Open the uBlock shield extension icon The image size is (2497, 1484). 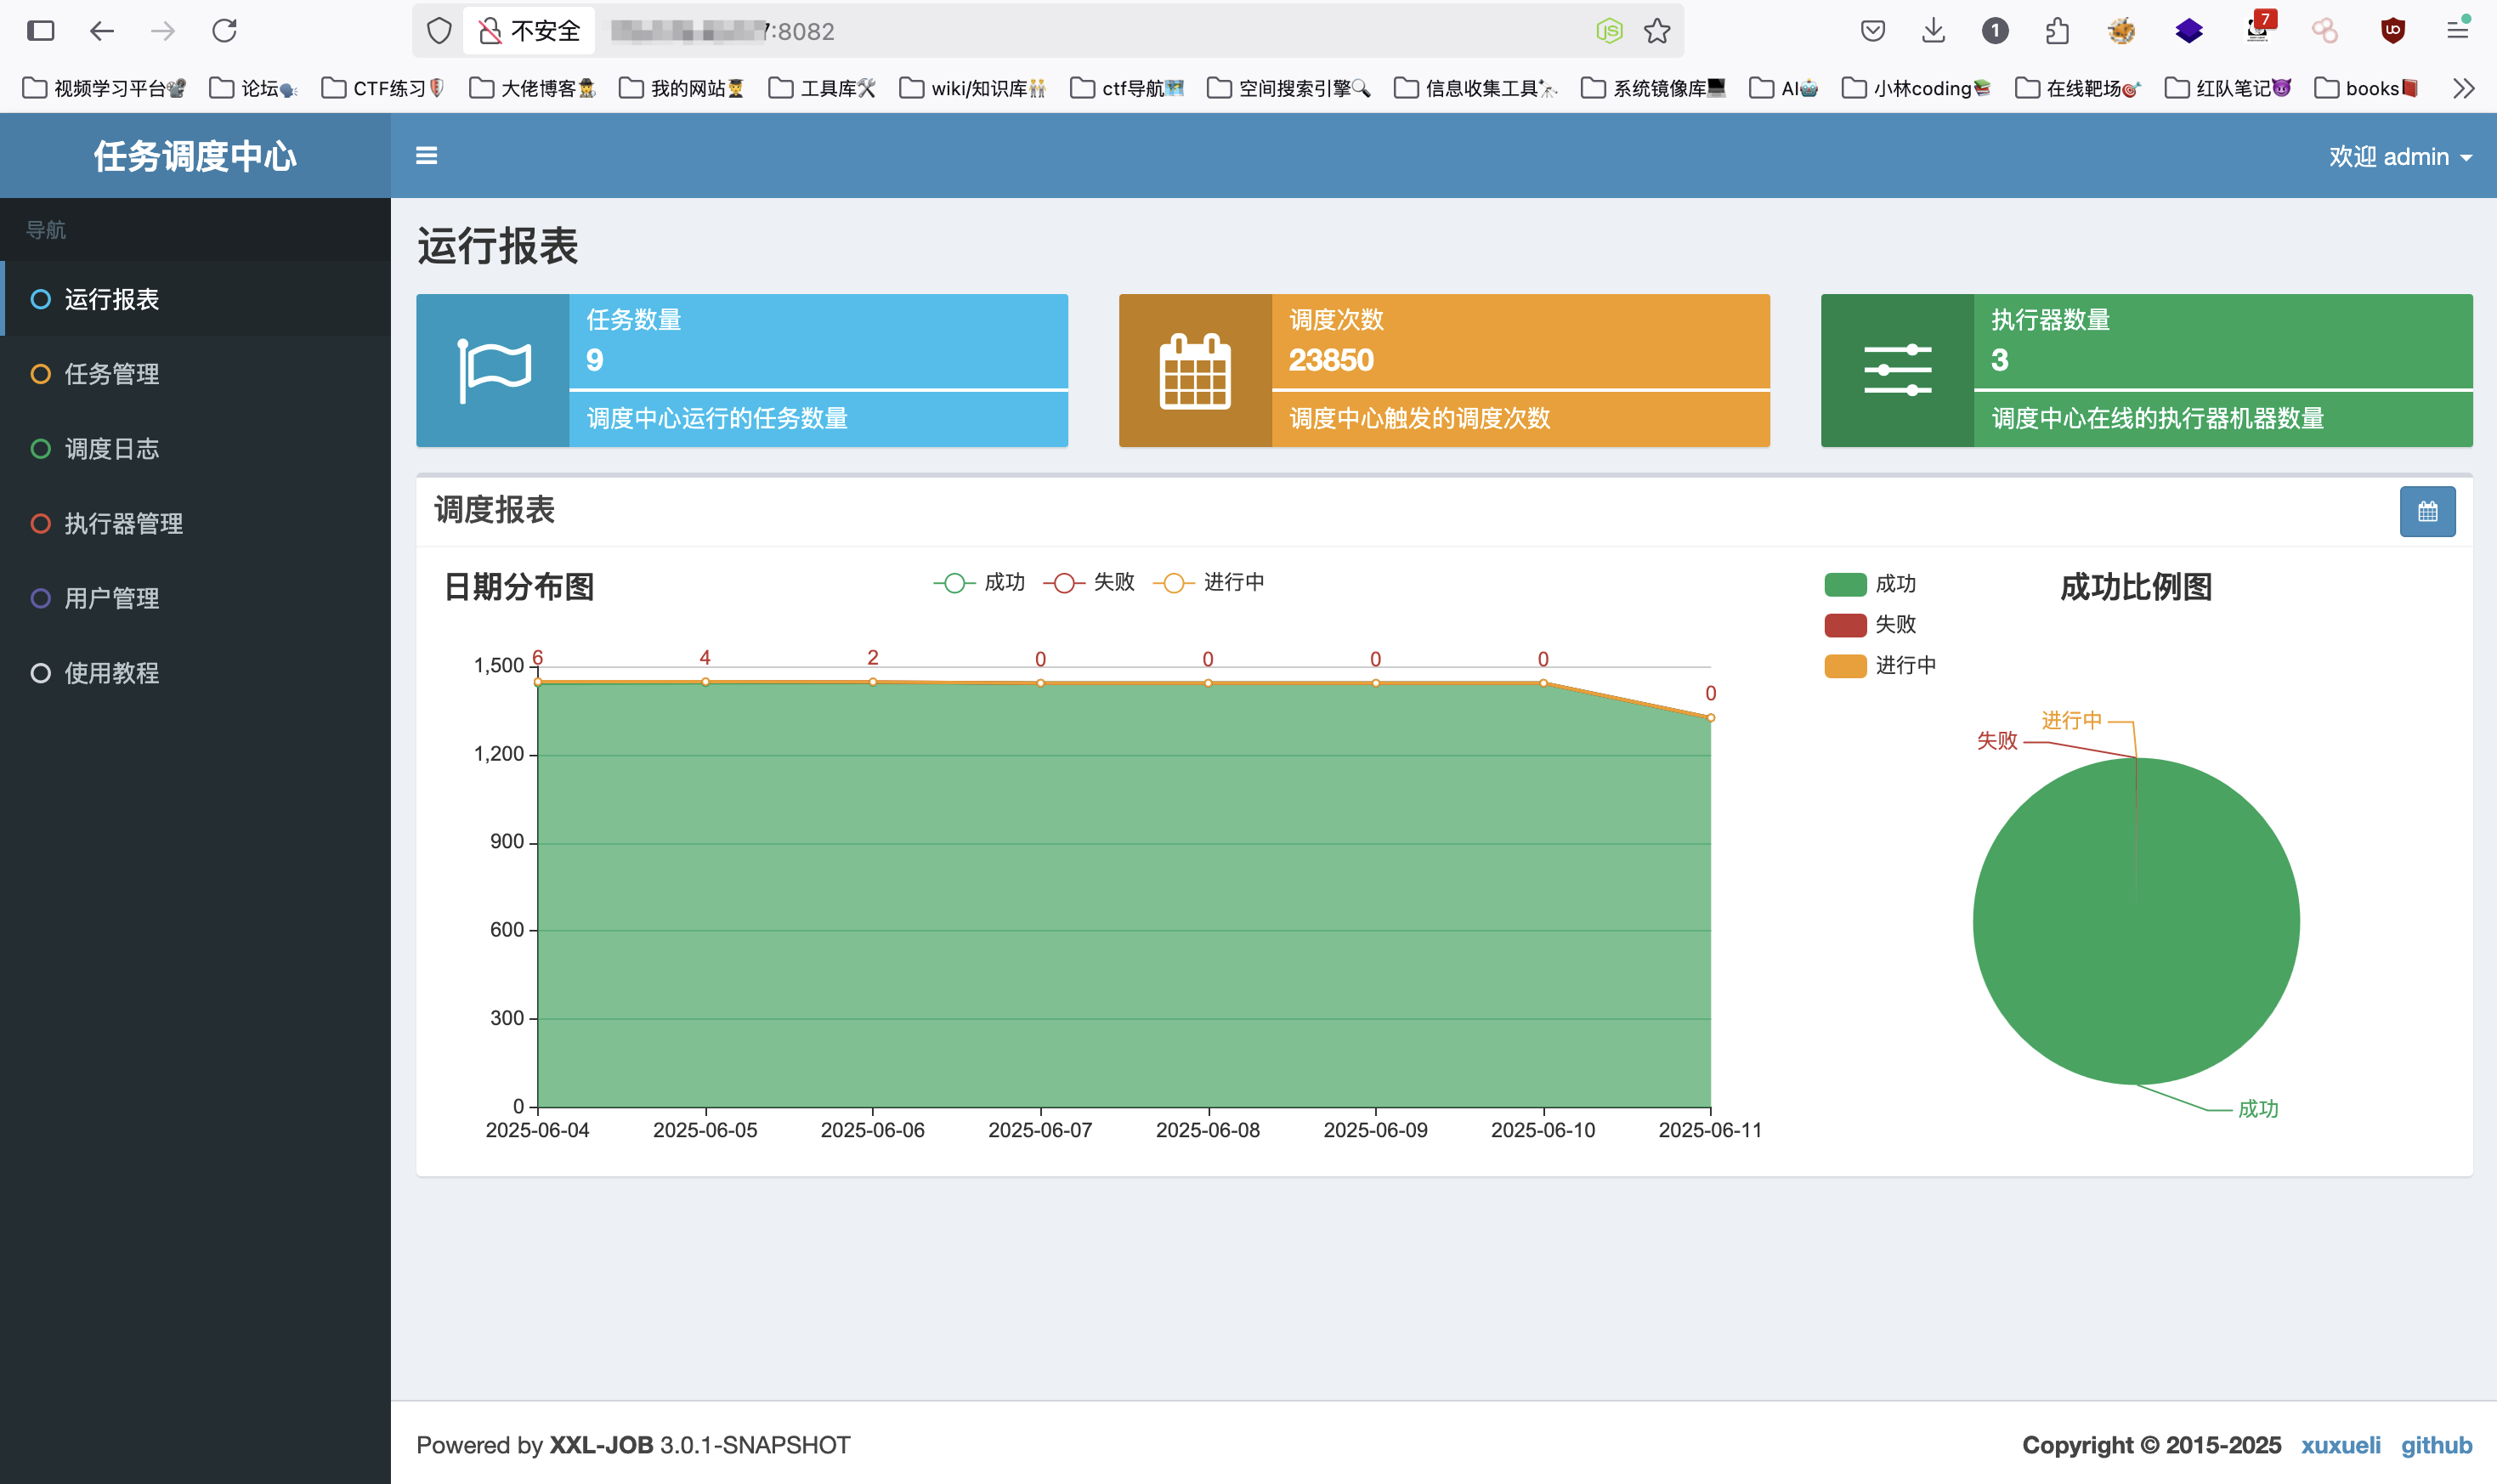click(2392, 31)
